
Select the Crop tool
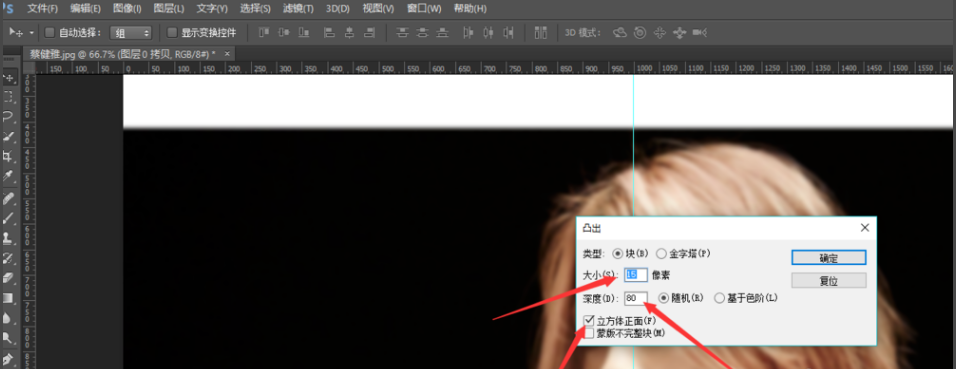9,156
